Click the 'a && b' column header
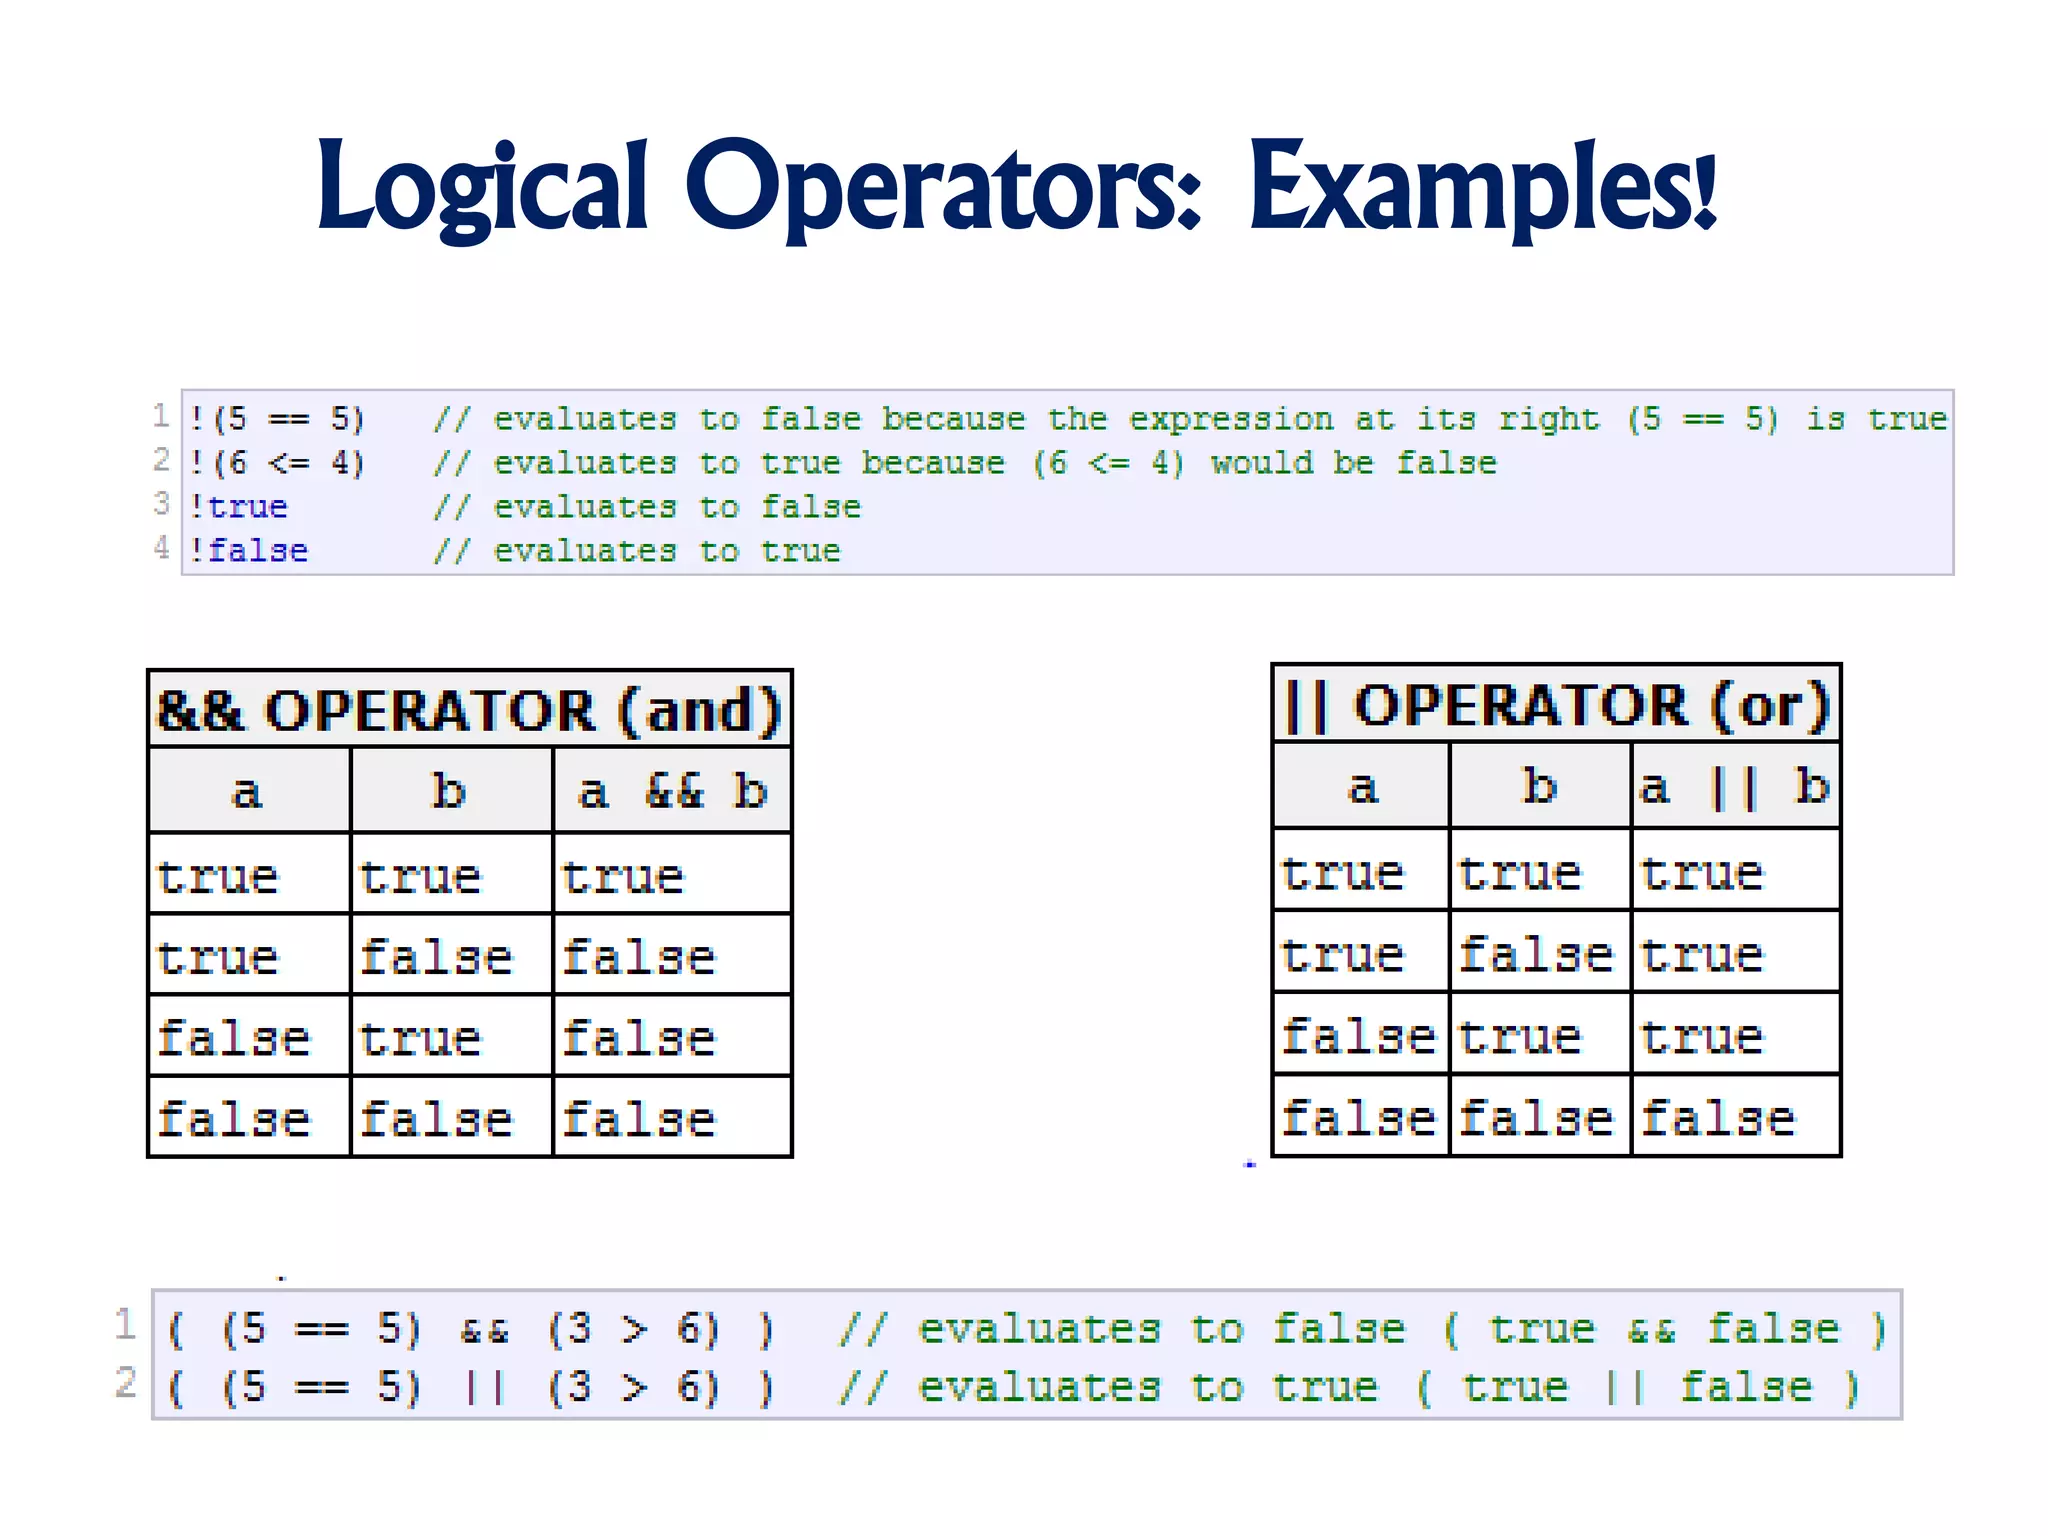The height and width of the screenshot is (1536, 2048). [x=672, y=791]
